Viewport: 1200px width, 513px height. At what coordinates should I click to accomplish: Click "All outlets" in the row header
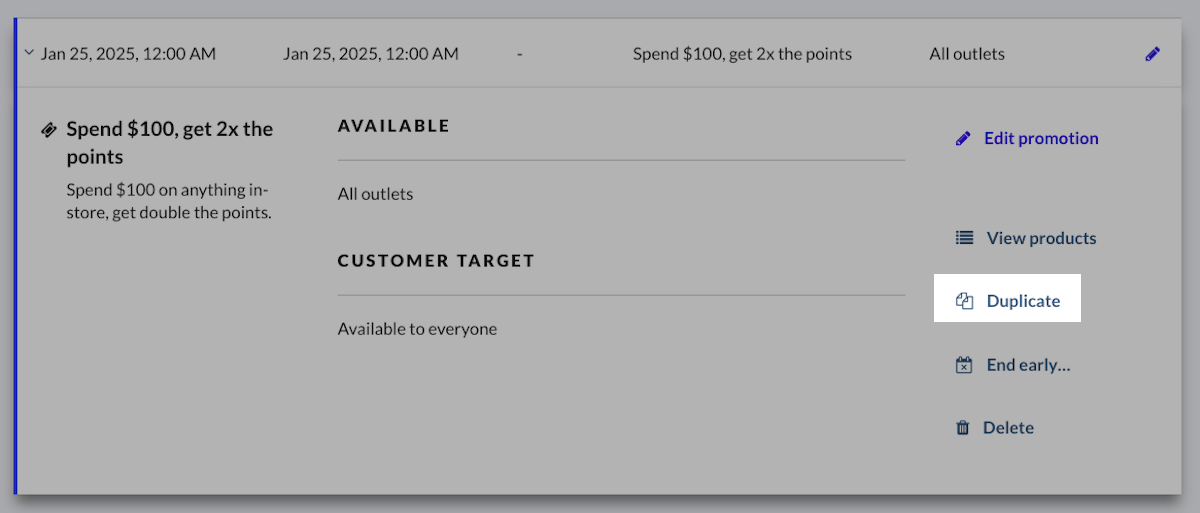[966, 54]
